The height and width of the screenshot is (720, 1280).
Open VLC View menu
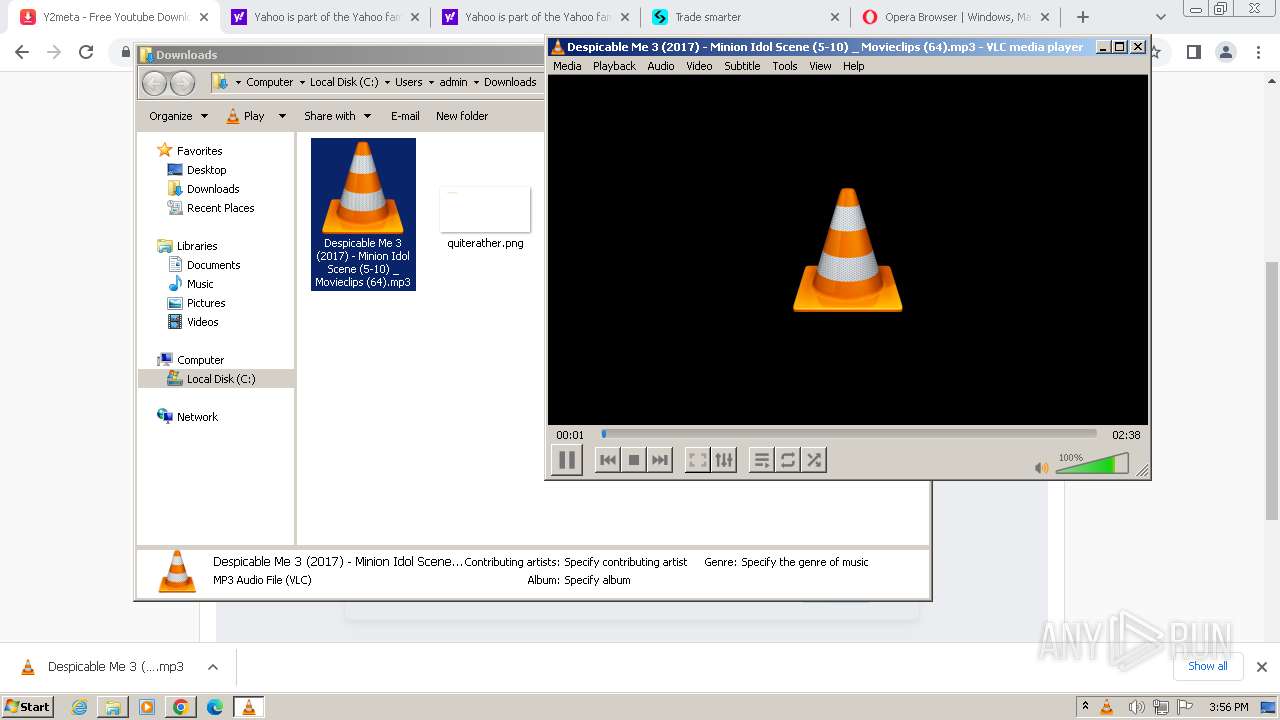820,66
